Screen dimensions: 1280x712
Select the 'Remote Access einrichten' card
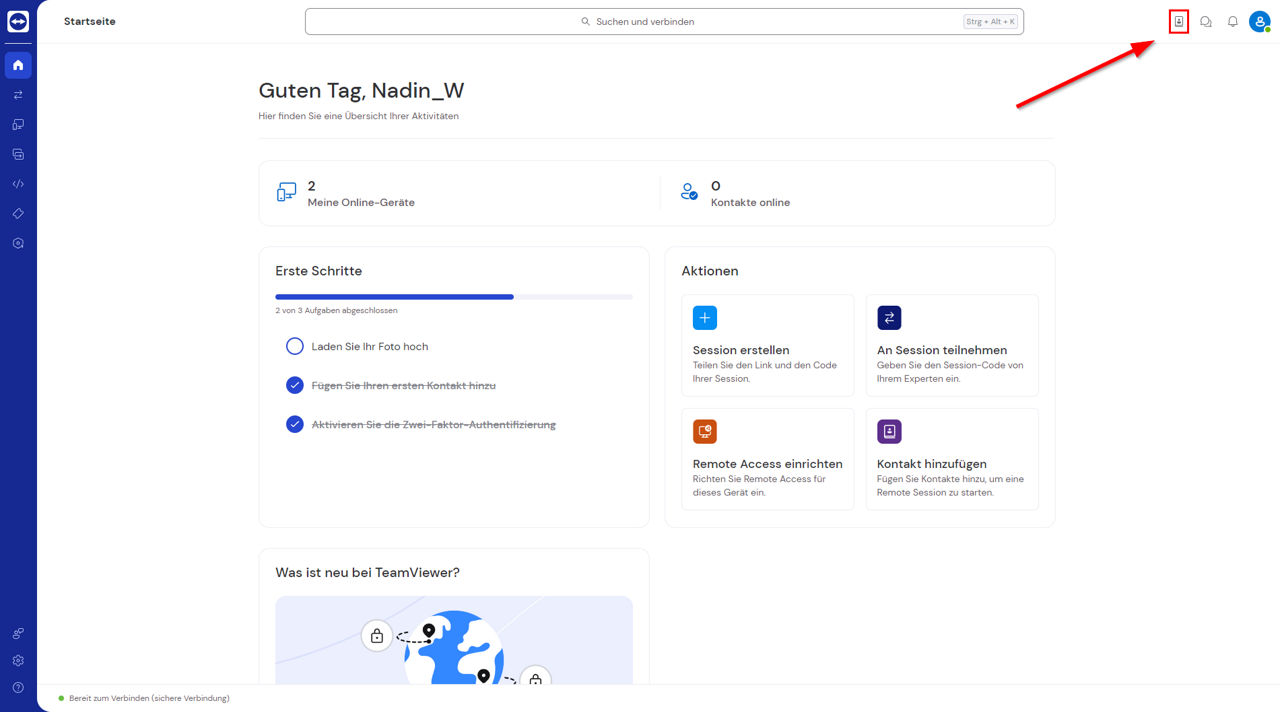tap(768, 459)
